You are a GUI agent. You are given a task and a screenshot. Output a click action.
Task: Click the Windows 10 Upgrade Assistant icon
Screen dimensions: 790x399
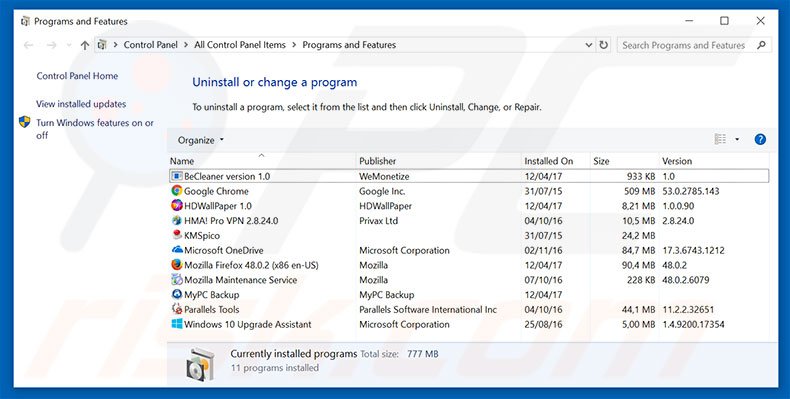pyautogui.click(x=177, y=324)
